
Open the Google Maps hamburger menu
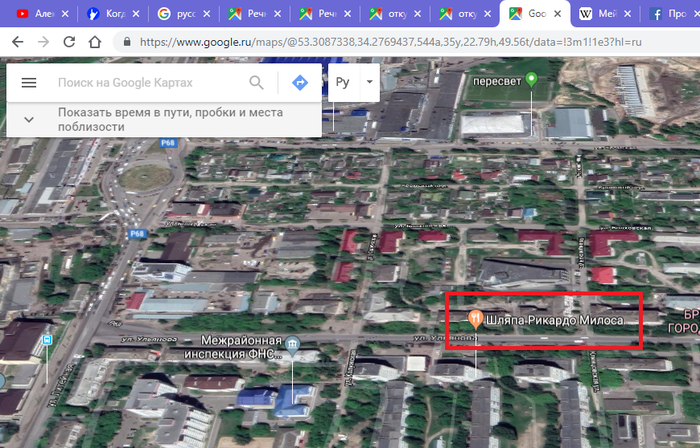tap(28, 83)
